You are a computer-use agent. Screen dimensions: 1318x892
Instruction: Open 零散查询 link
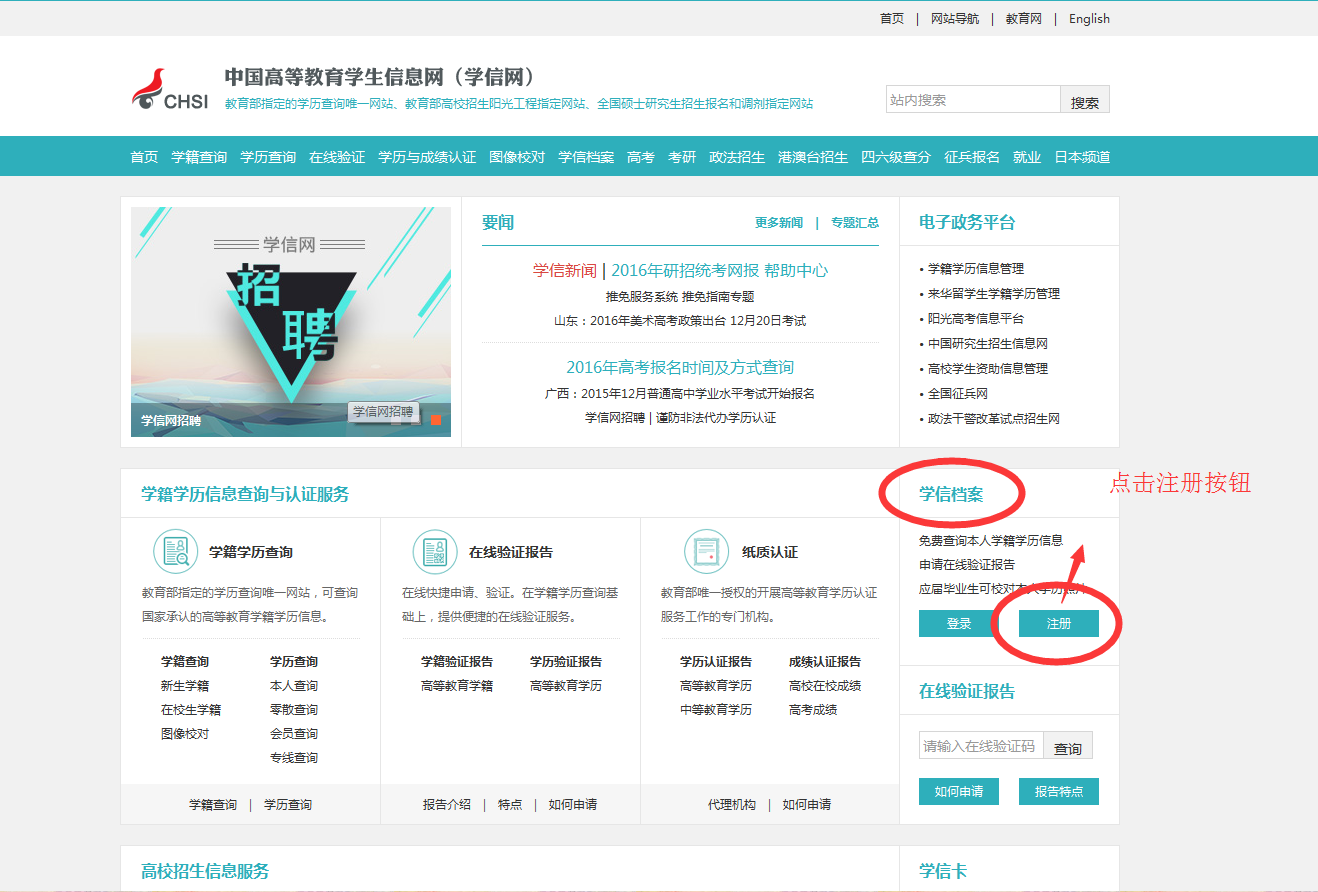[x=294, y=710]
